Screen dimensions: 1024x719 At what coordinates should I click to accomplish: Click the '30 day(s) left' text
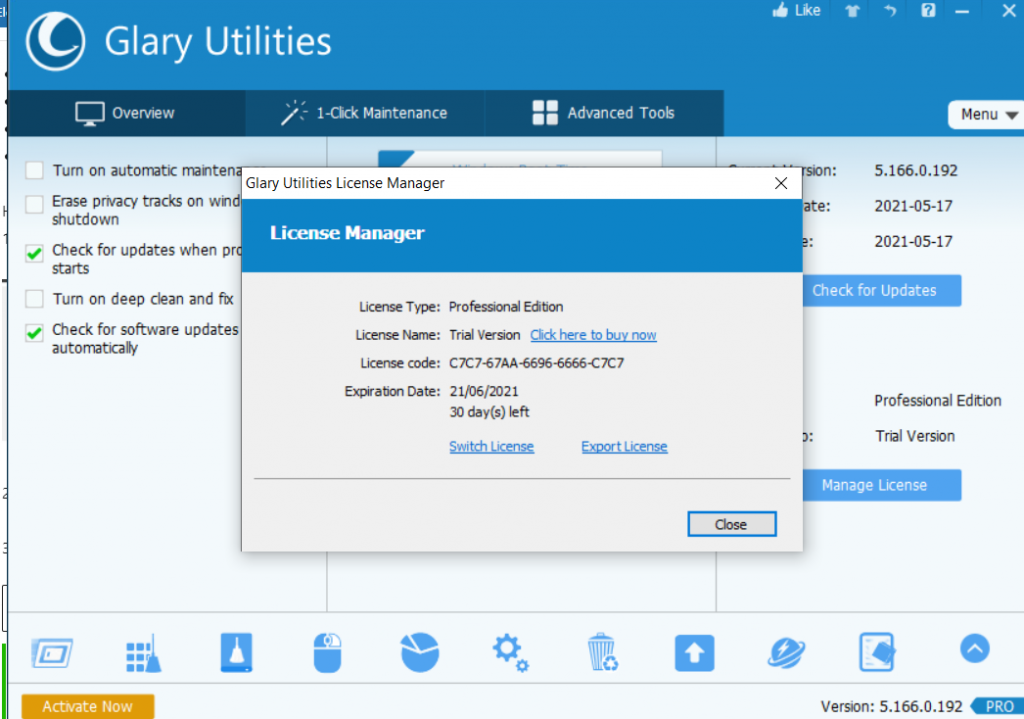point(489,412)
